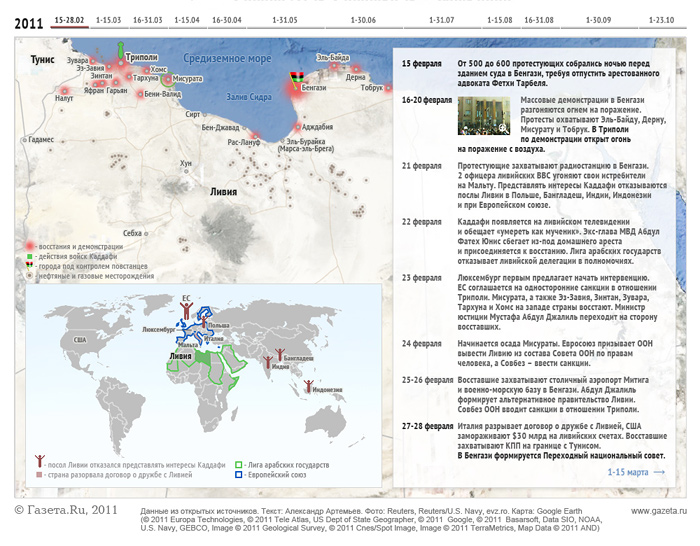Click the green square legend icon 'действия войск Каддафи'

29,257
